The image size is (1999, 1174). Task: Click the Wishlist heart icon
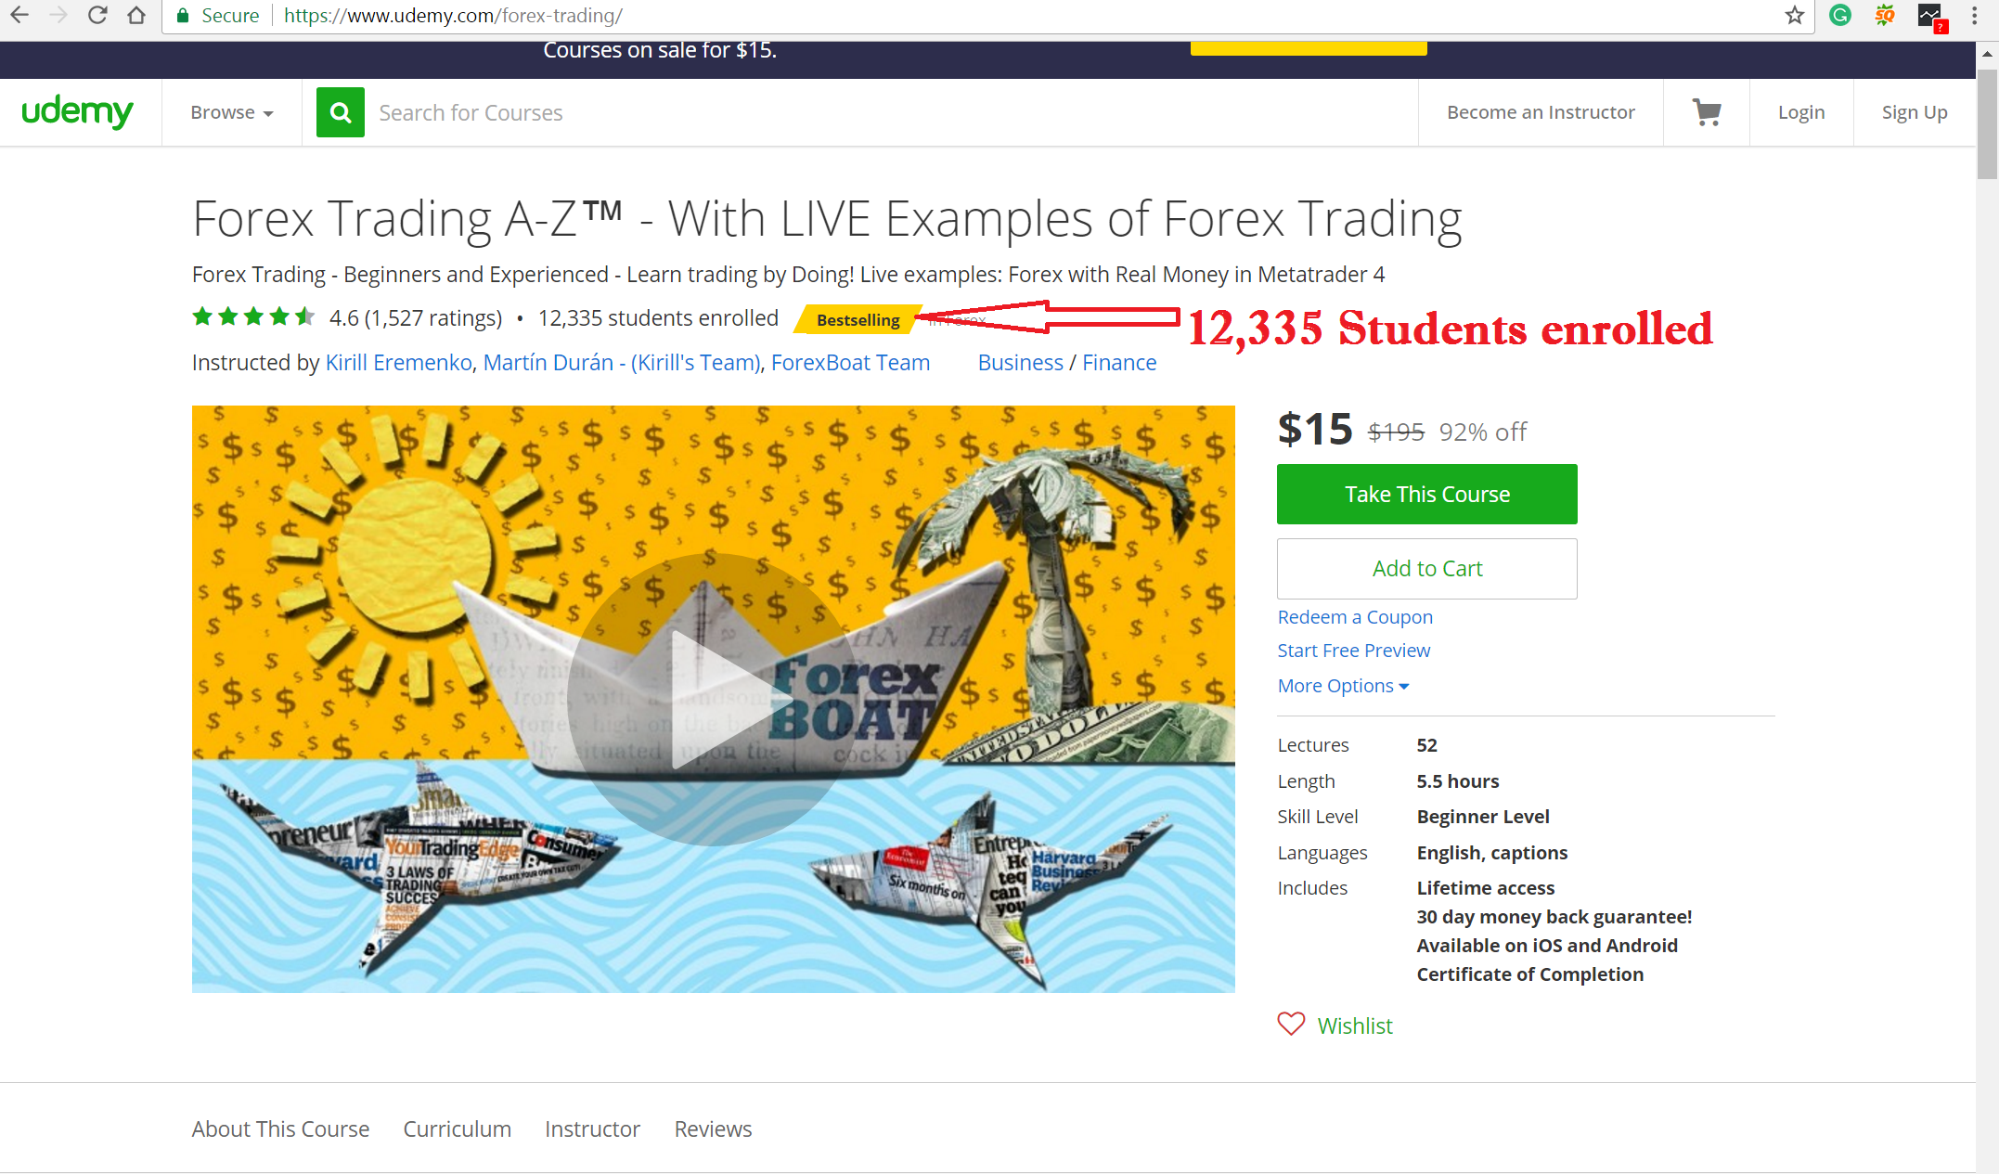coord(1291,1024)
